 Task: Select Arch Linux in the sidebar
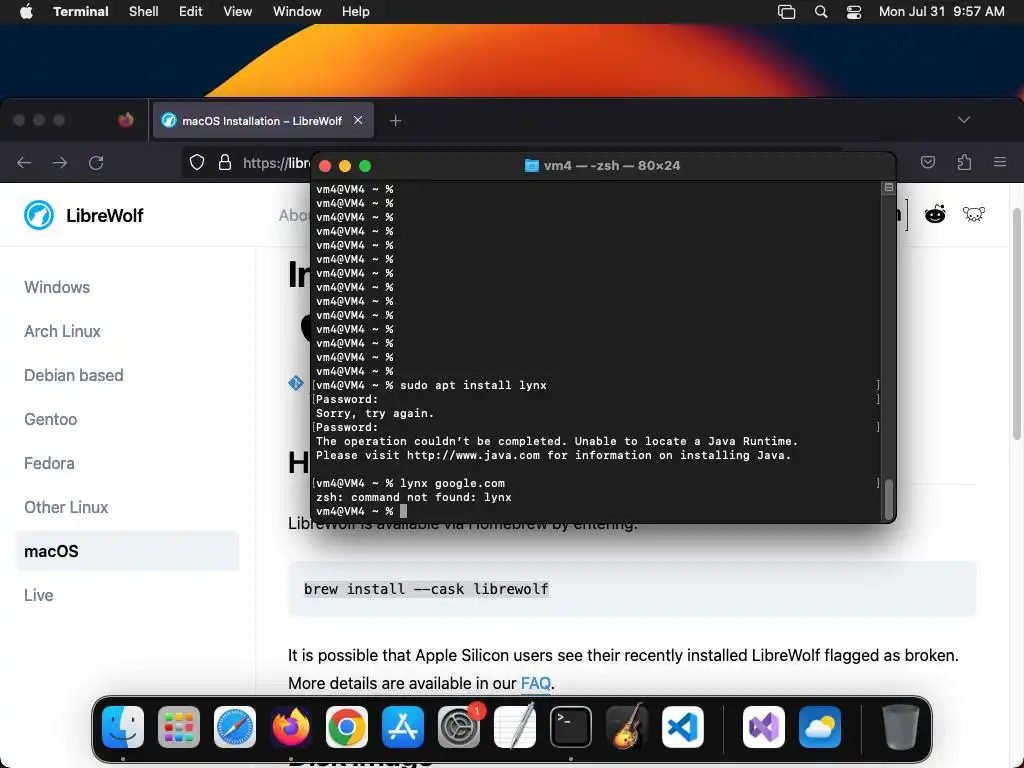coord(62,331)
